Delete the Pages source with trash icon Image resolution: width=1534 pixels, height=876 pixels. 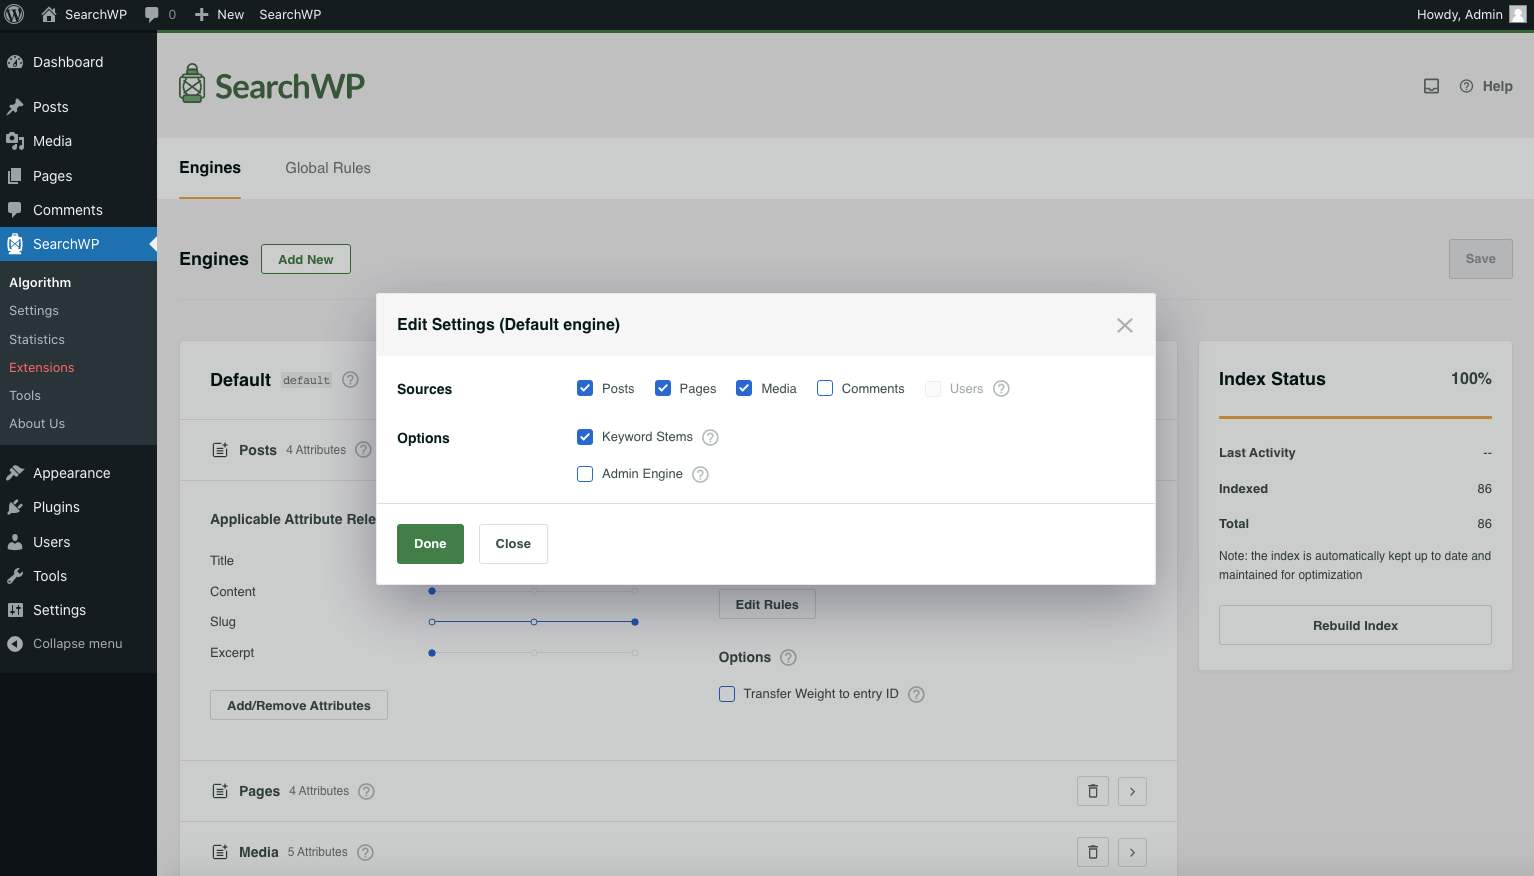(1093, 791)
